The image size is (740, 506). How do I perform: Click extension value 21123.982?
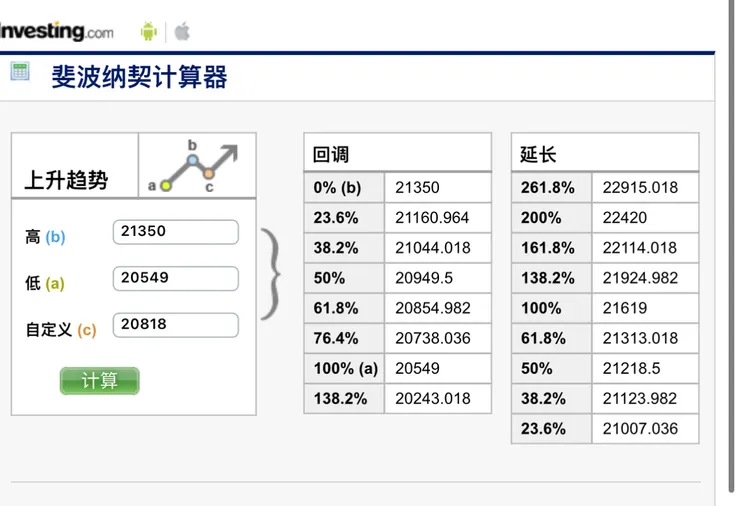click(x=639, y=398)
